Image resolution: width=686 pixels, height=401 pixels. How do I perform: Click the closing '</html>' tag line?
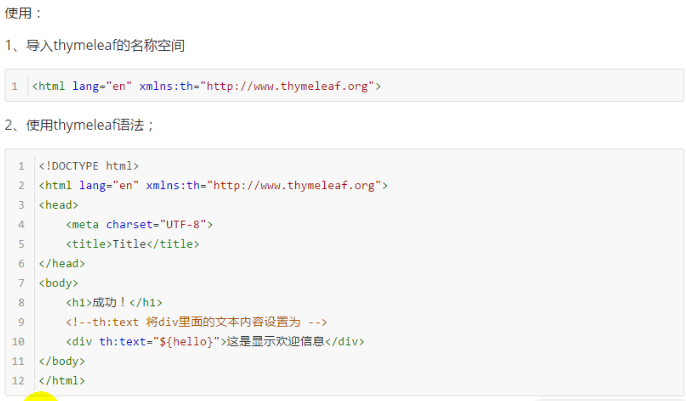tap(62, 380)
